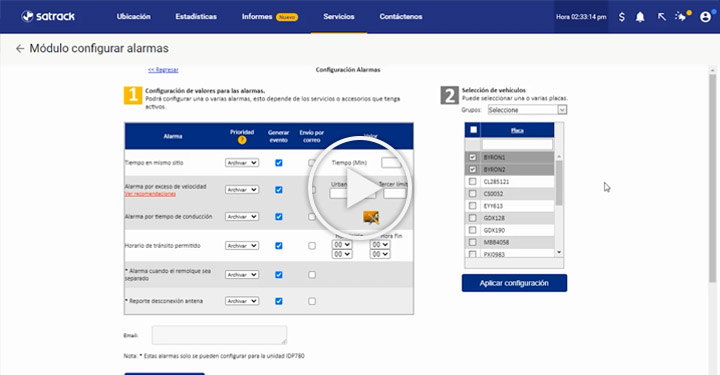Click Aplicar configuración button
Screen dimensions: 720x375
pos(514,283)
